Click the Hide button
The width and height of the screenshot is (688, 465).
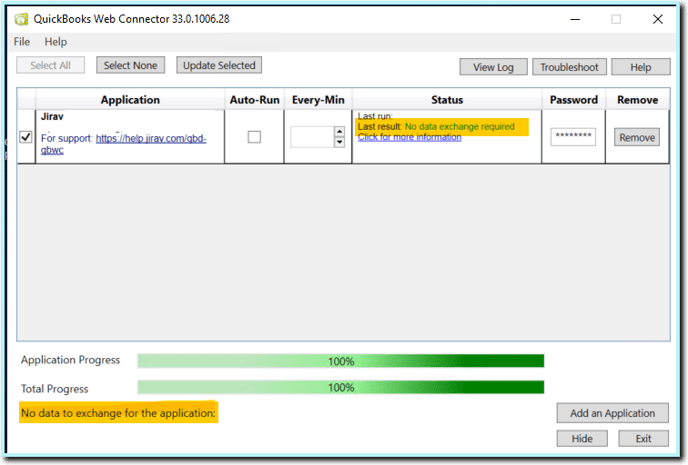[582, 439]
